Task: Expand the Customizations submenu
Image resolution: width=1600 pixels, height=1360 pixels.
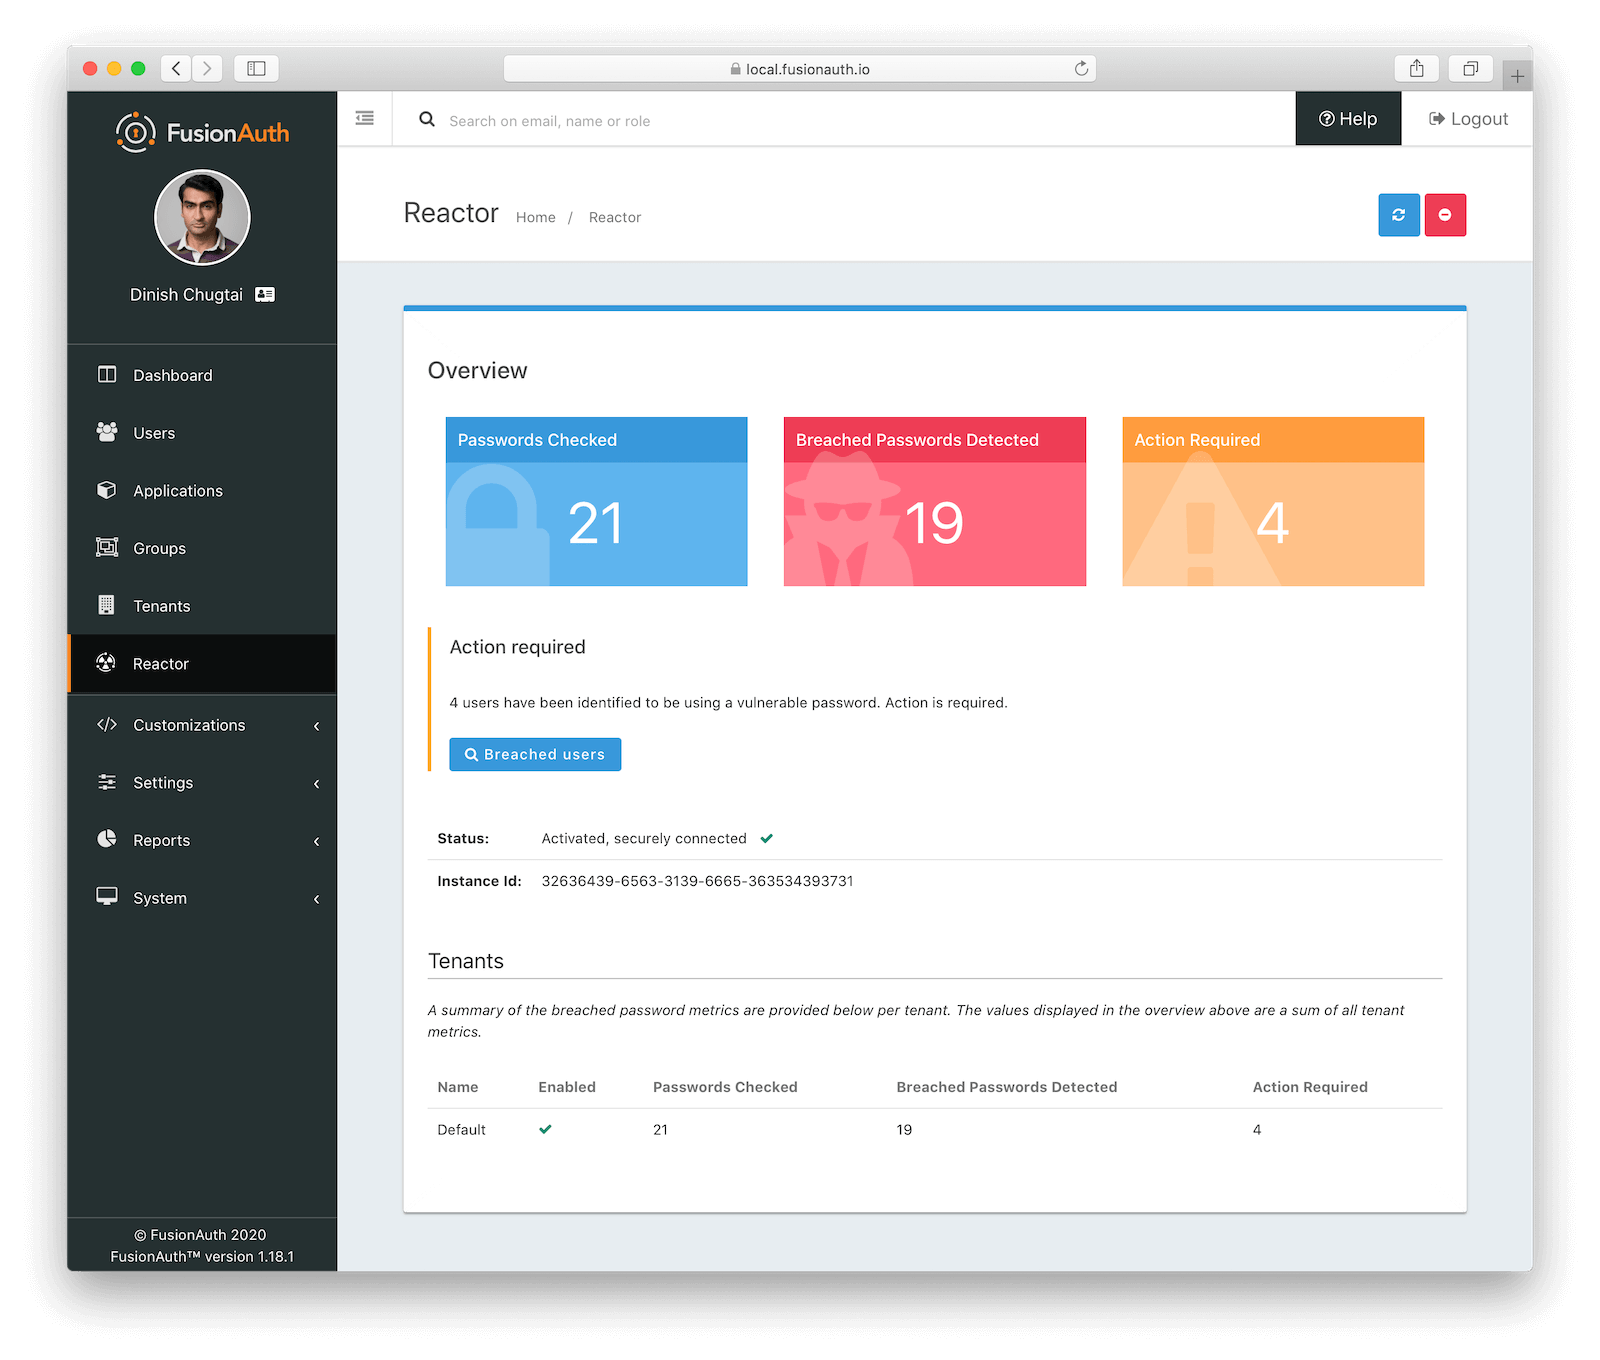Action: click(x=316, y=726)
